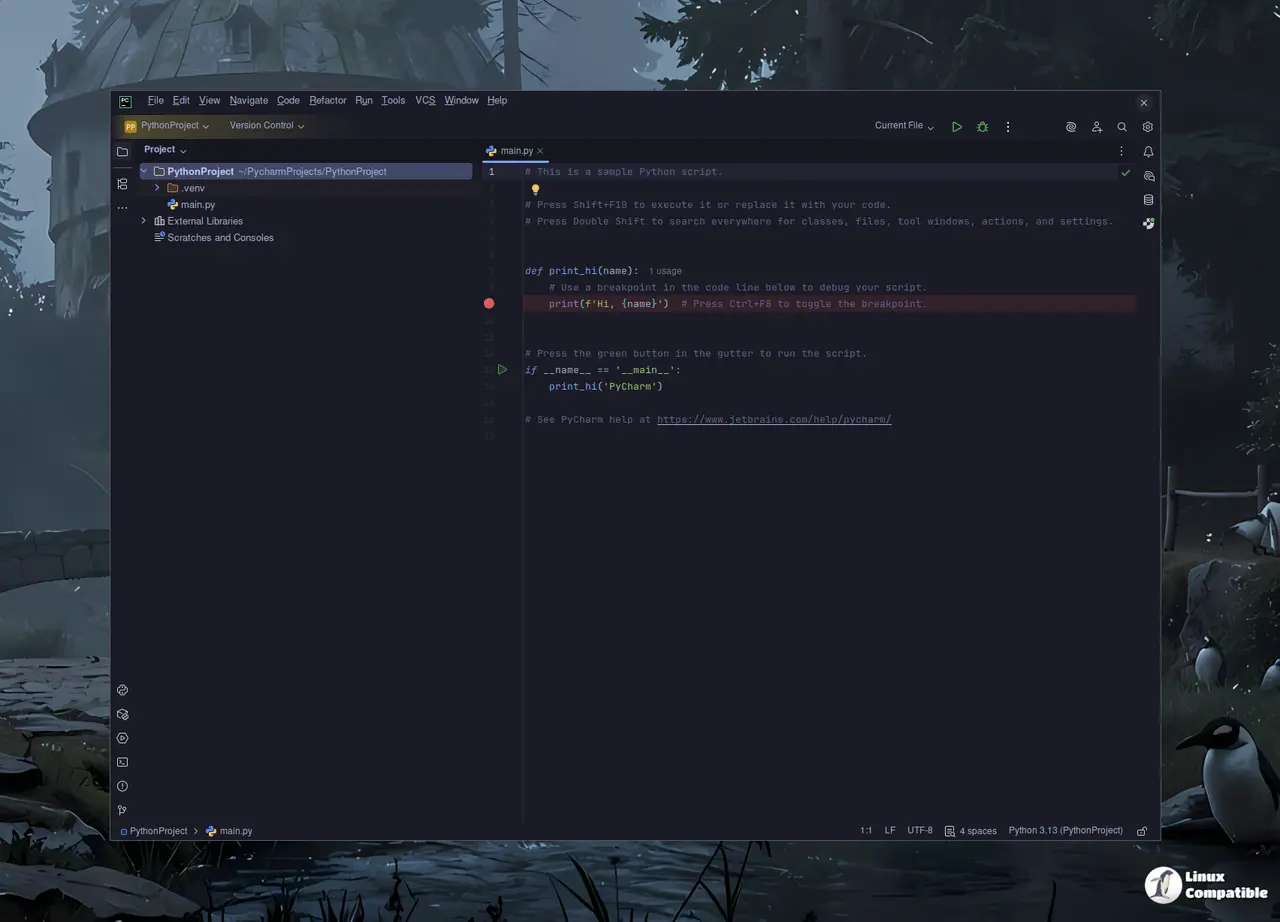Open the Current File run configuration dropdown
The width and height of the screenshot is (1280, 922).
click(904, 126)
